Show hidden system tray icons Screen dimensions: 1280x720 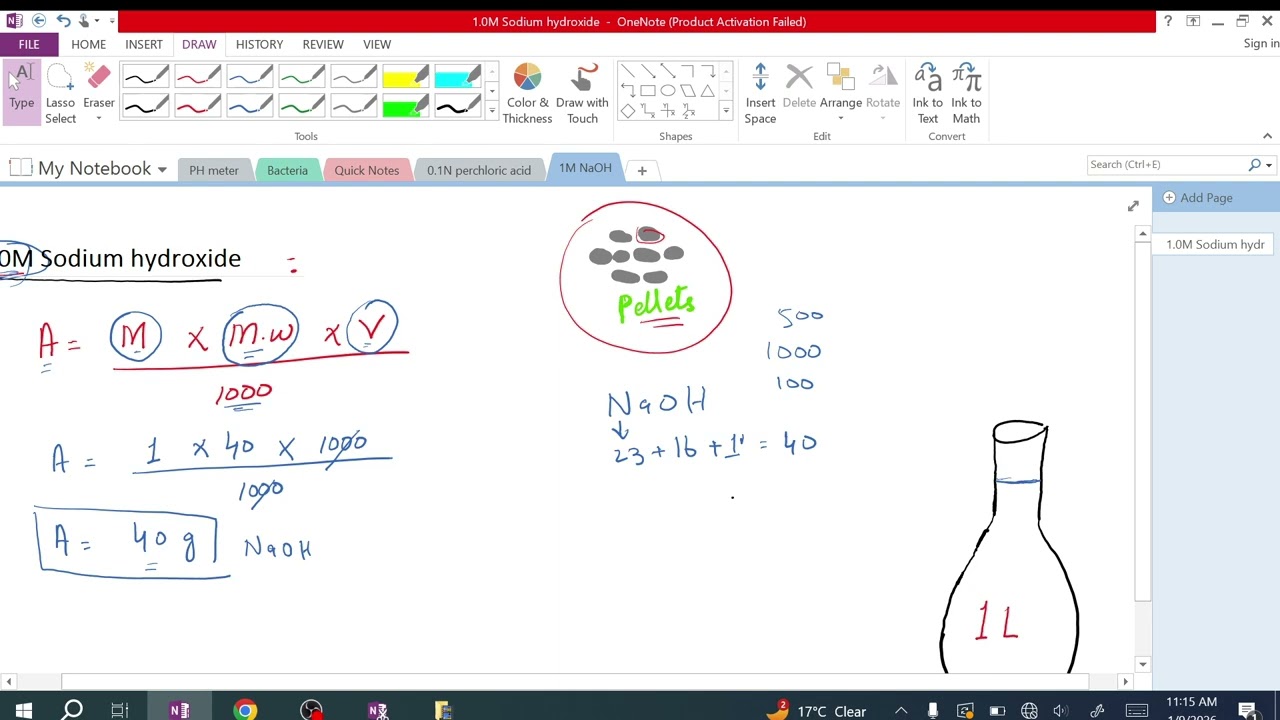(x=901, y=711)
